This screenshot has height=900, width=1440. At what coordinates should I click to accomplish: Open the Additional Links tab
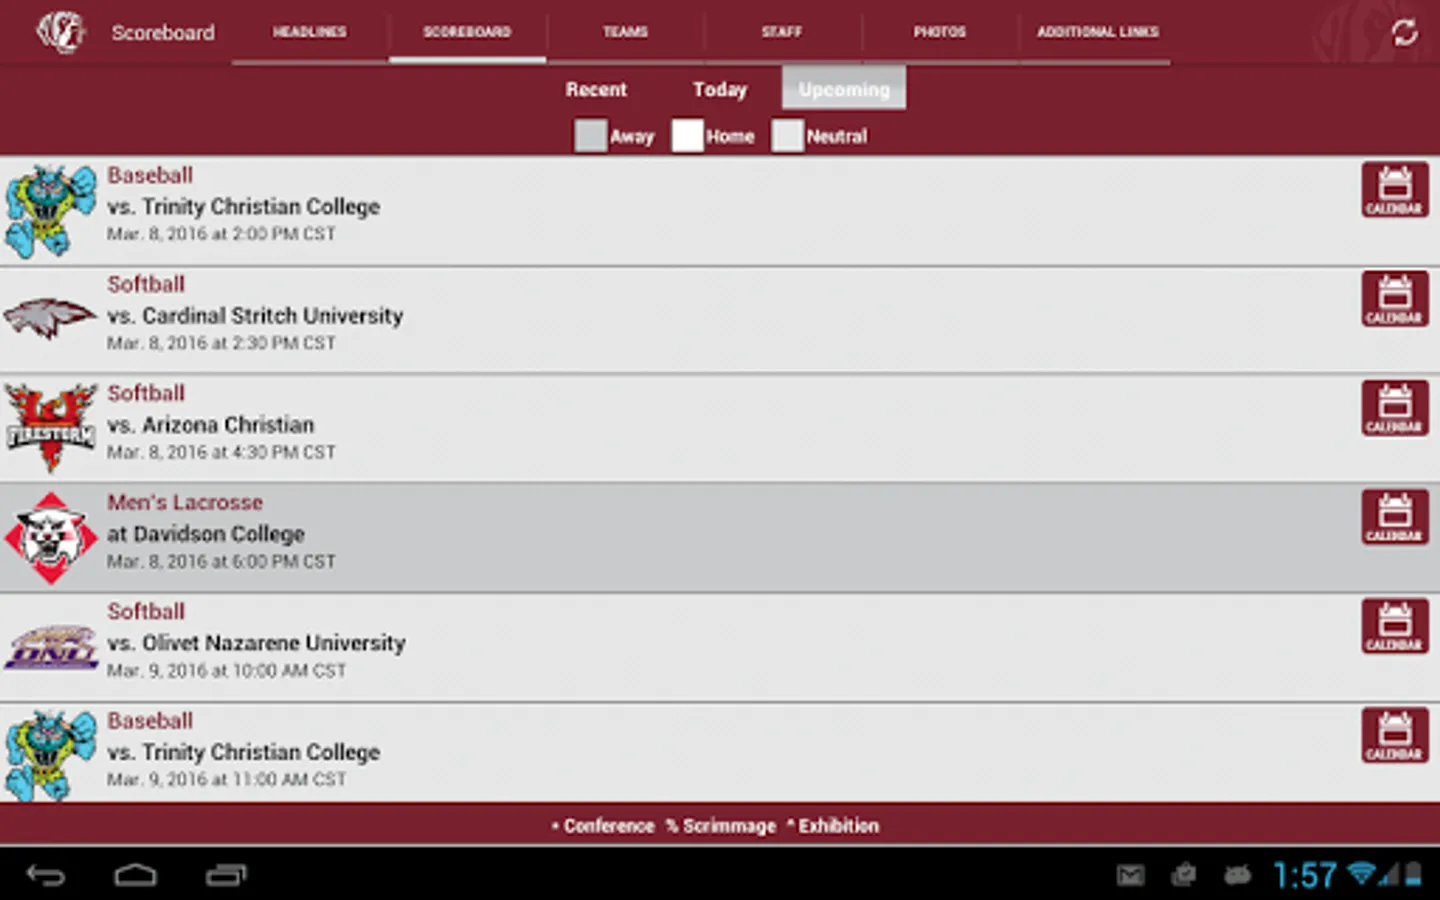pyautogui.click(x=1097, y=32)
